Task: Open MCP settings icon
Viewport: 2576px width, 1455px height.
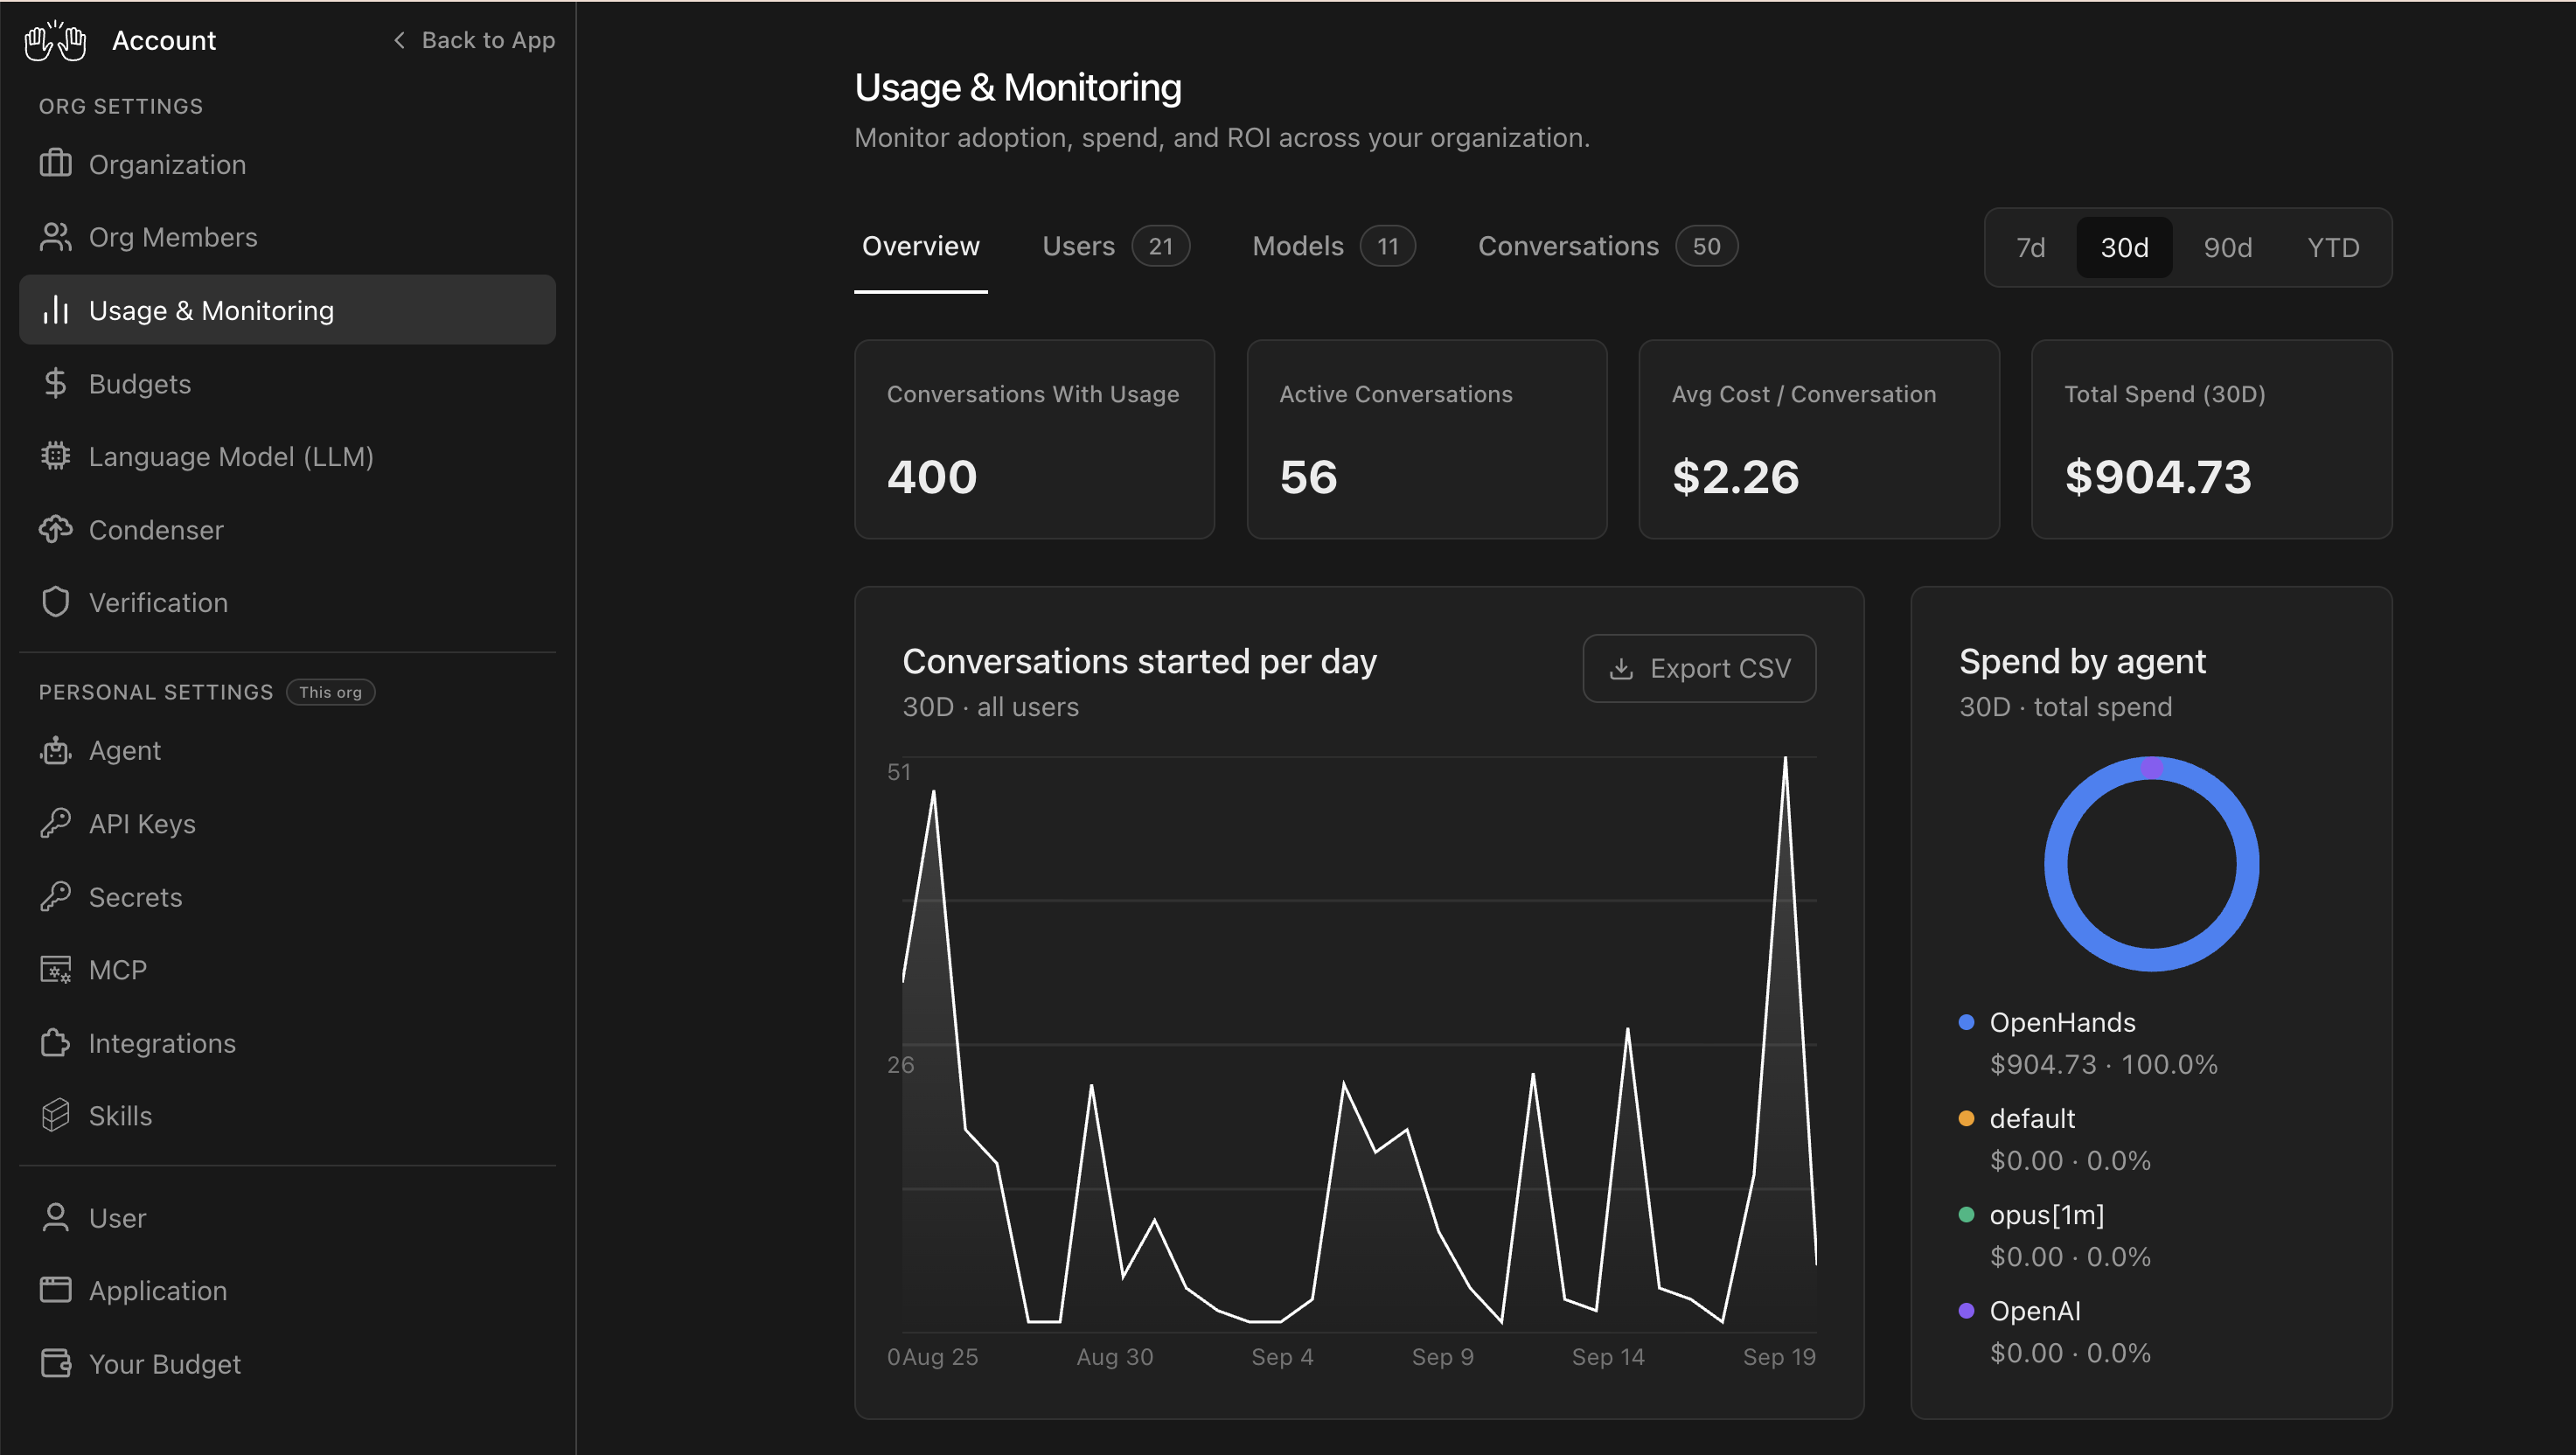Action: tap(56, 969)
